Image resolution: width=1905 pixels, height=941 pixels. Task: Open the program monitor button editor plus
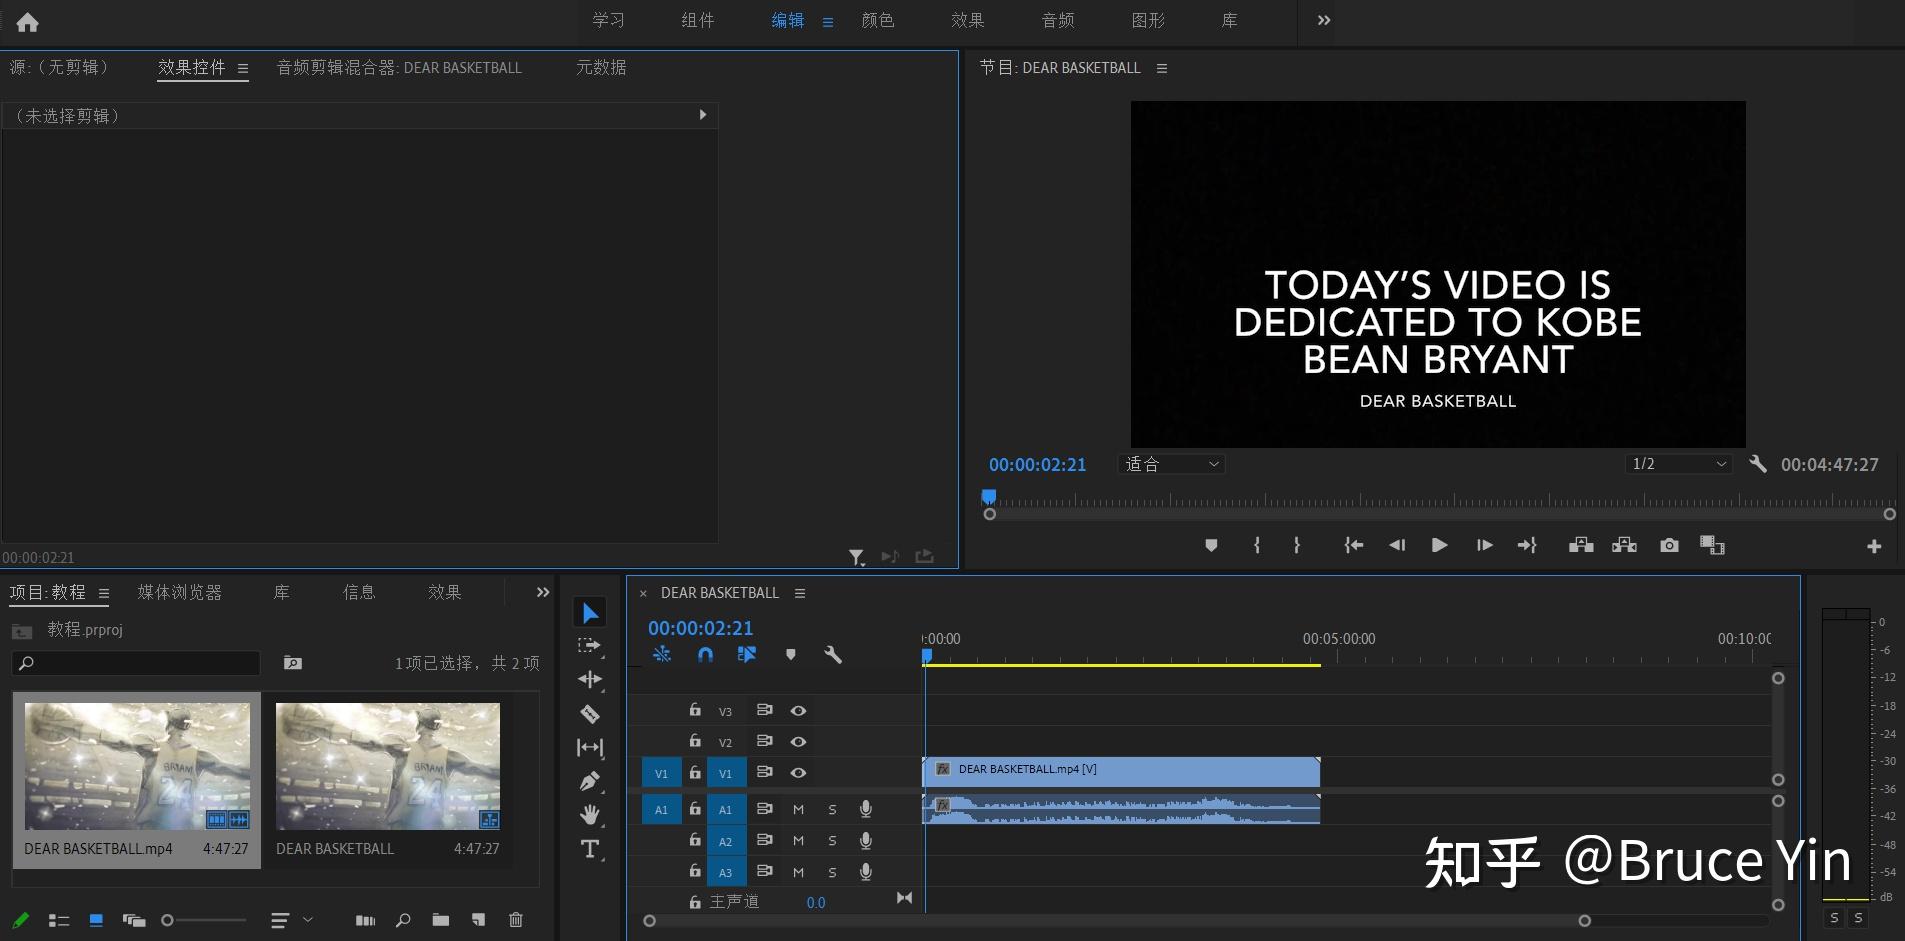[x=1874, y=546]
